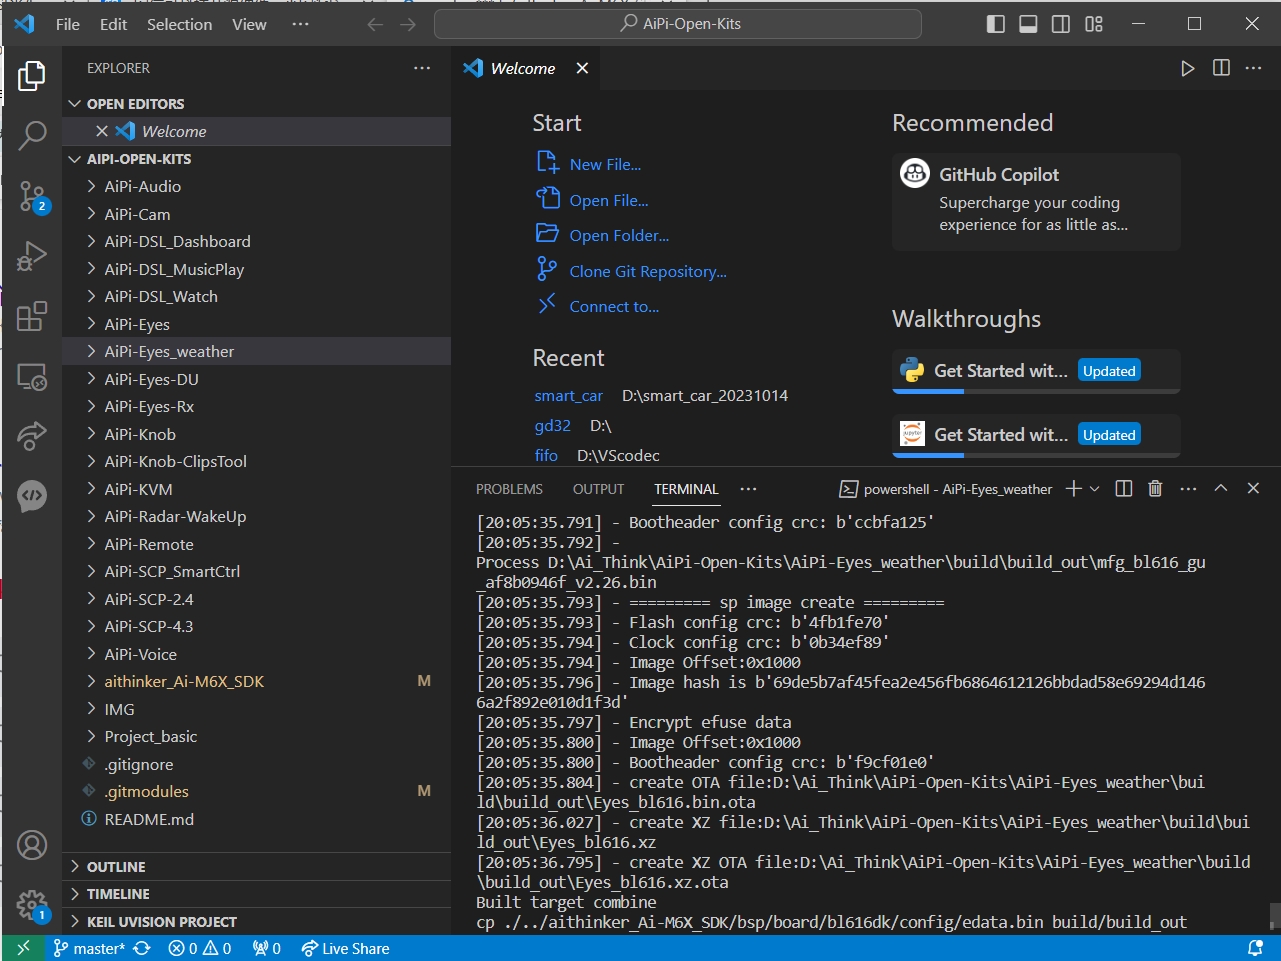This screenshot has height=961, width=1281.
Task: Open recent project smart_car
Action: coord(568,395)
